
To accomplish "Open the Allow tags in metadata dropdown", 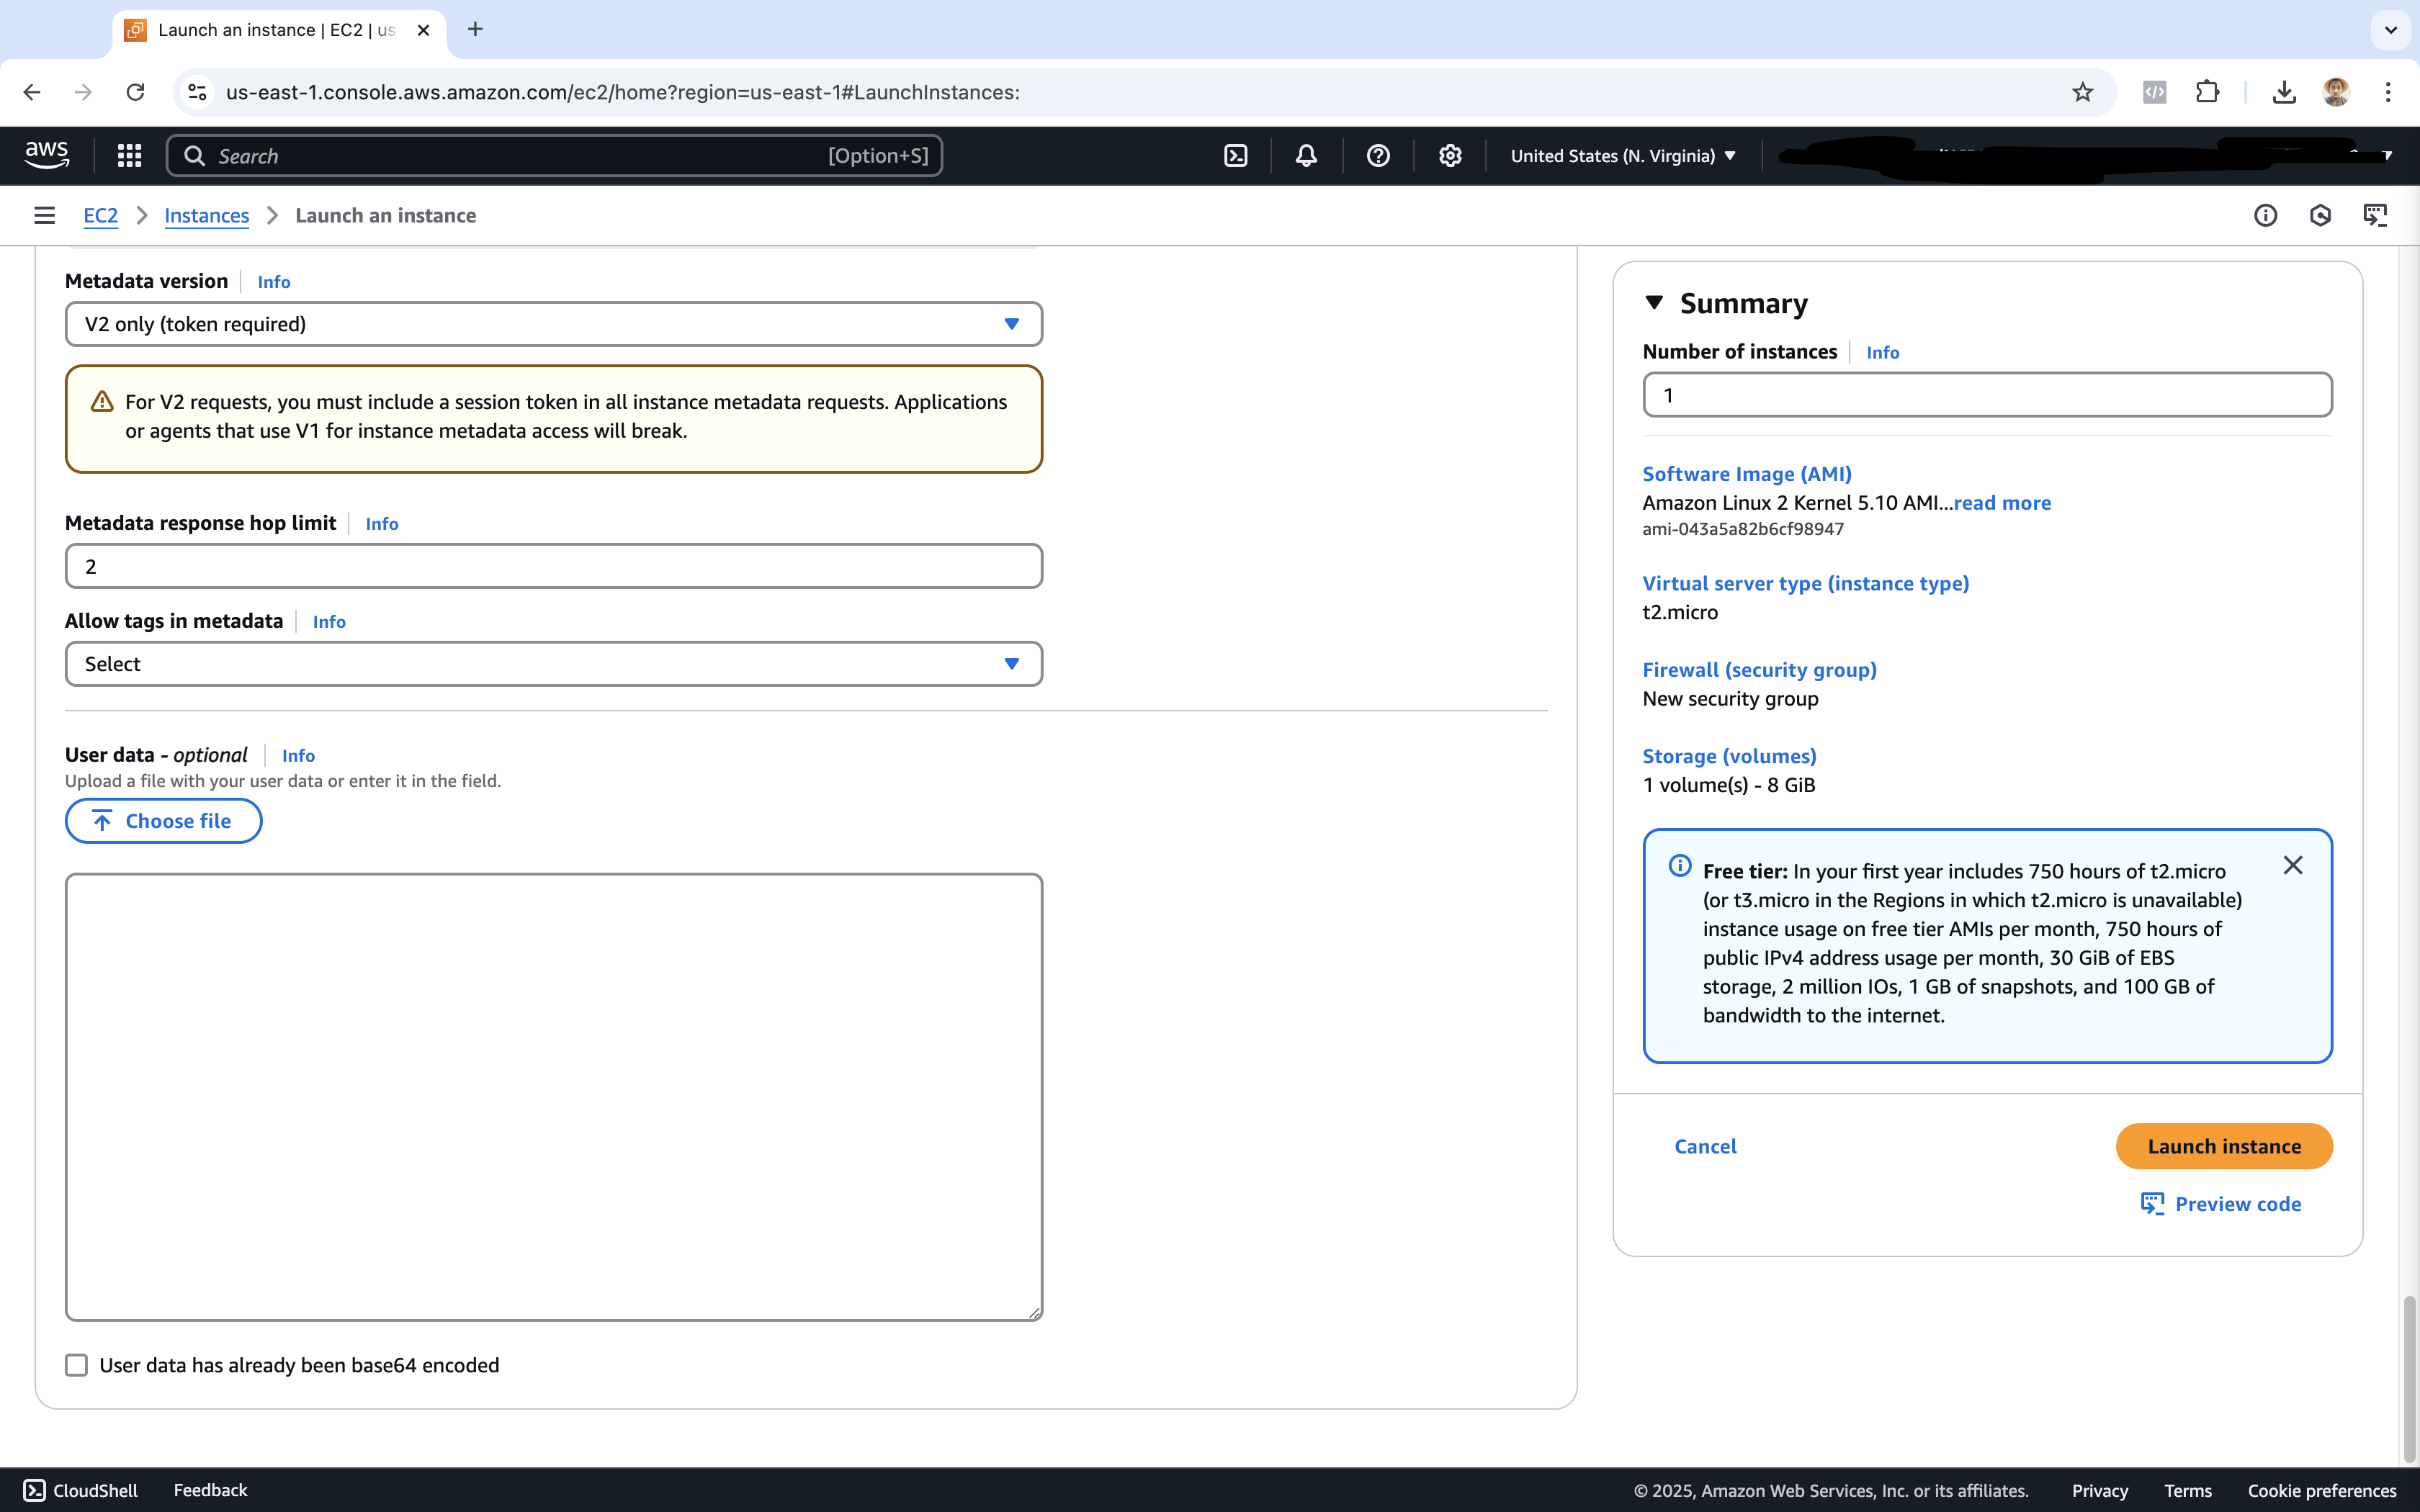I will pos(553,664).
